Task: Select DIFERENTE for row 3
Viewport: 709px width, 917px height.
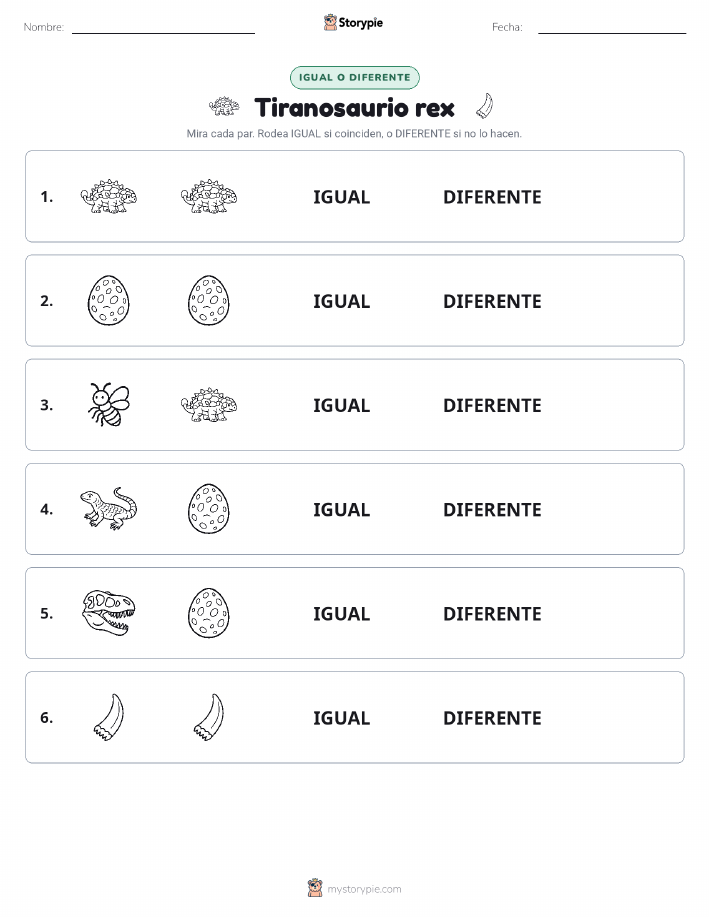Action: (x=492, y=405)
